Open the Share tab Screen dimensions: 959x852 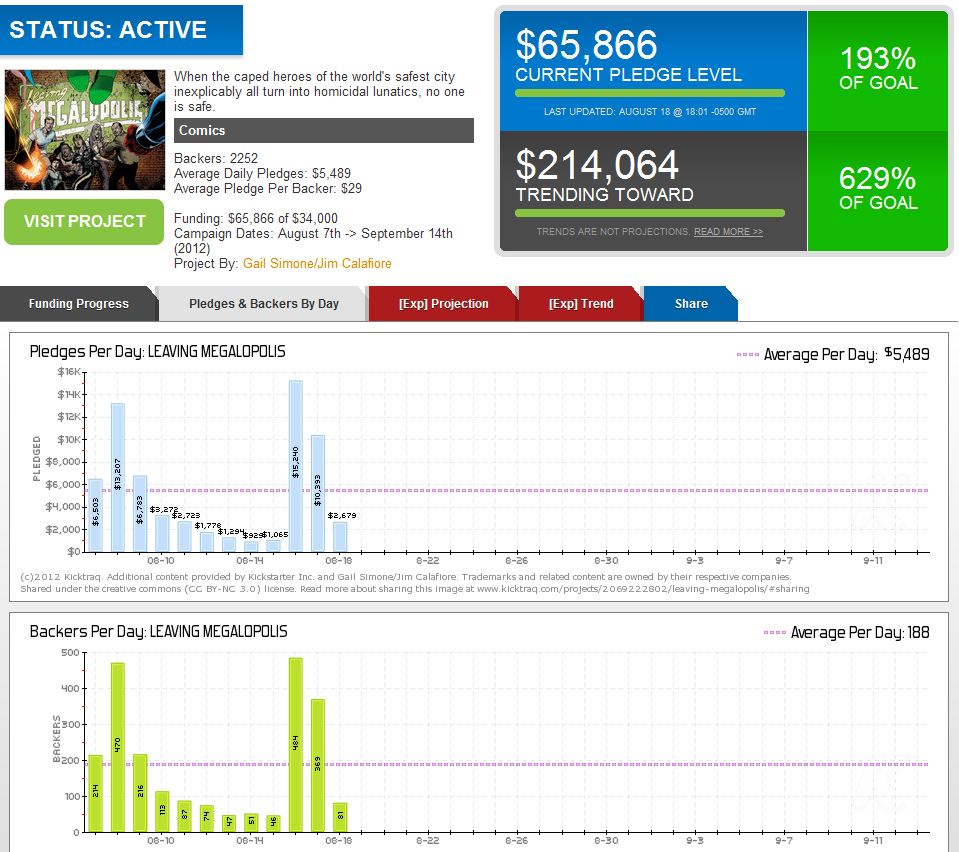click(690, 304)
